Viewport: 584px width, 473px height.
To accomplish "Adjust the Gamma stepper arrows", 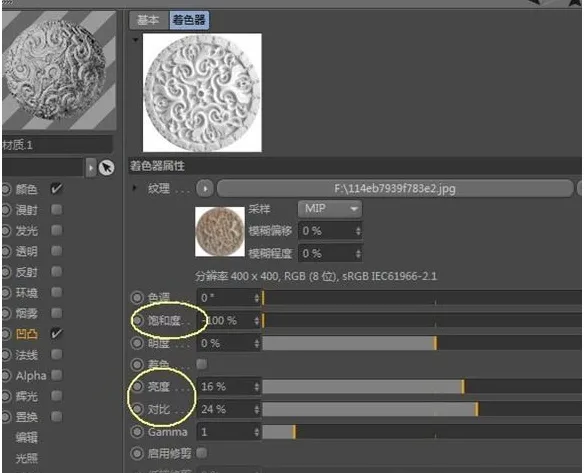I will coord(257,432).
